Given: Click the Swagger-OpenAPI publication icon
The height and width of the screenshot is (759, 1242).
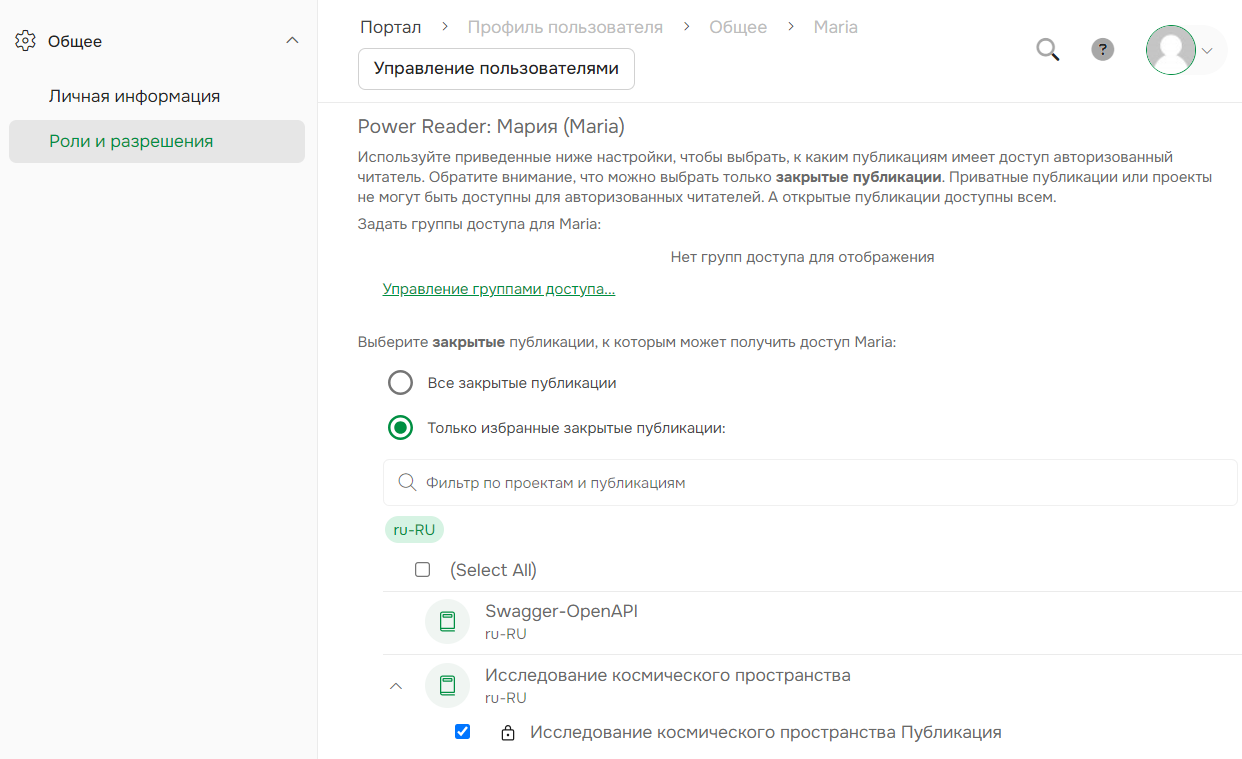Looking at the screenshot, I should [x=447, y=620].
